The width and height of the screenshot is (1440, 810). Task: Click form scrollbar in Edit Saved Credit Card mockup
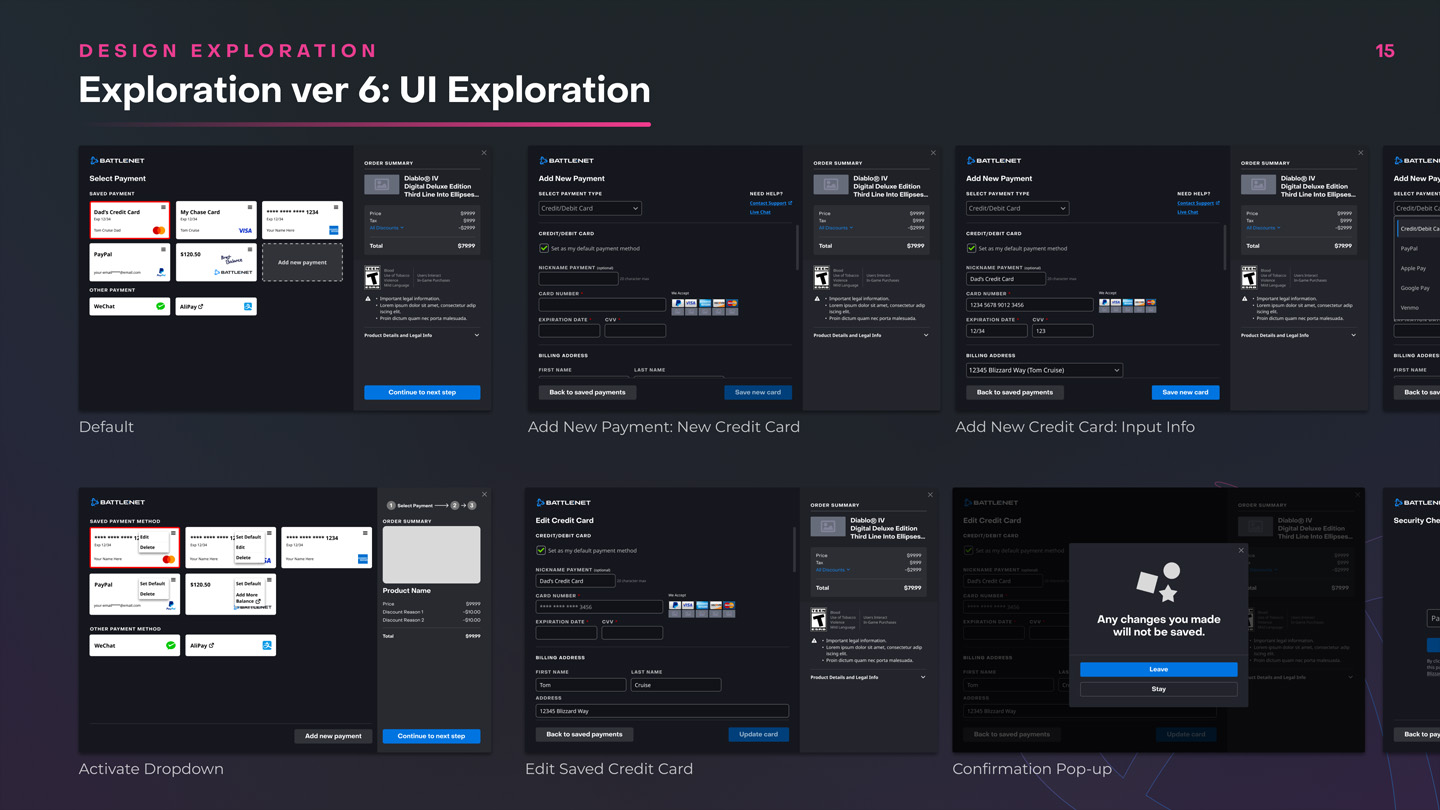794,549
